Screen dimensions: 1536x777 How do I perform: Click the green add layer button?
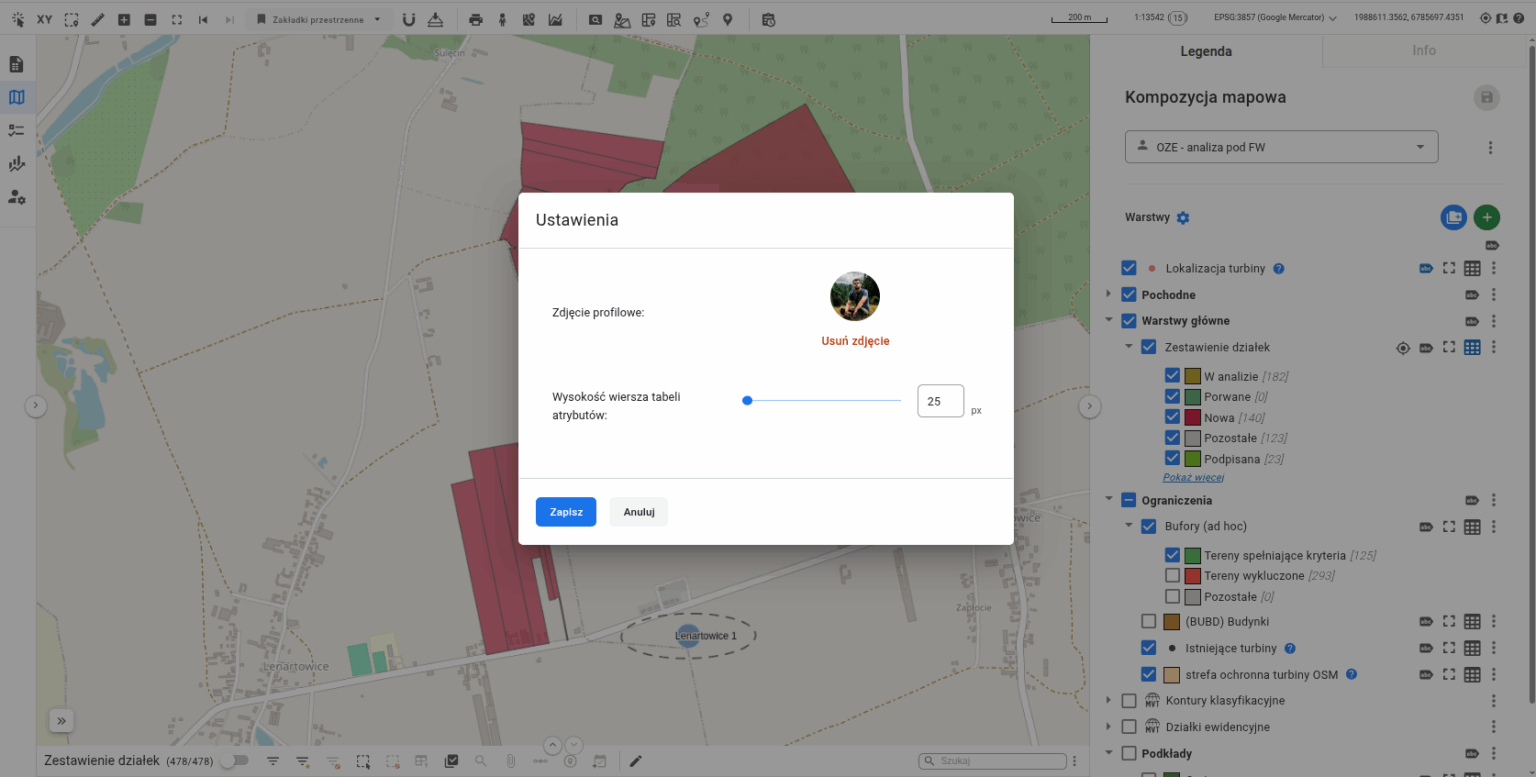[x=1487, y=217]
